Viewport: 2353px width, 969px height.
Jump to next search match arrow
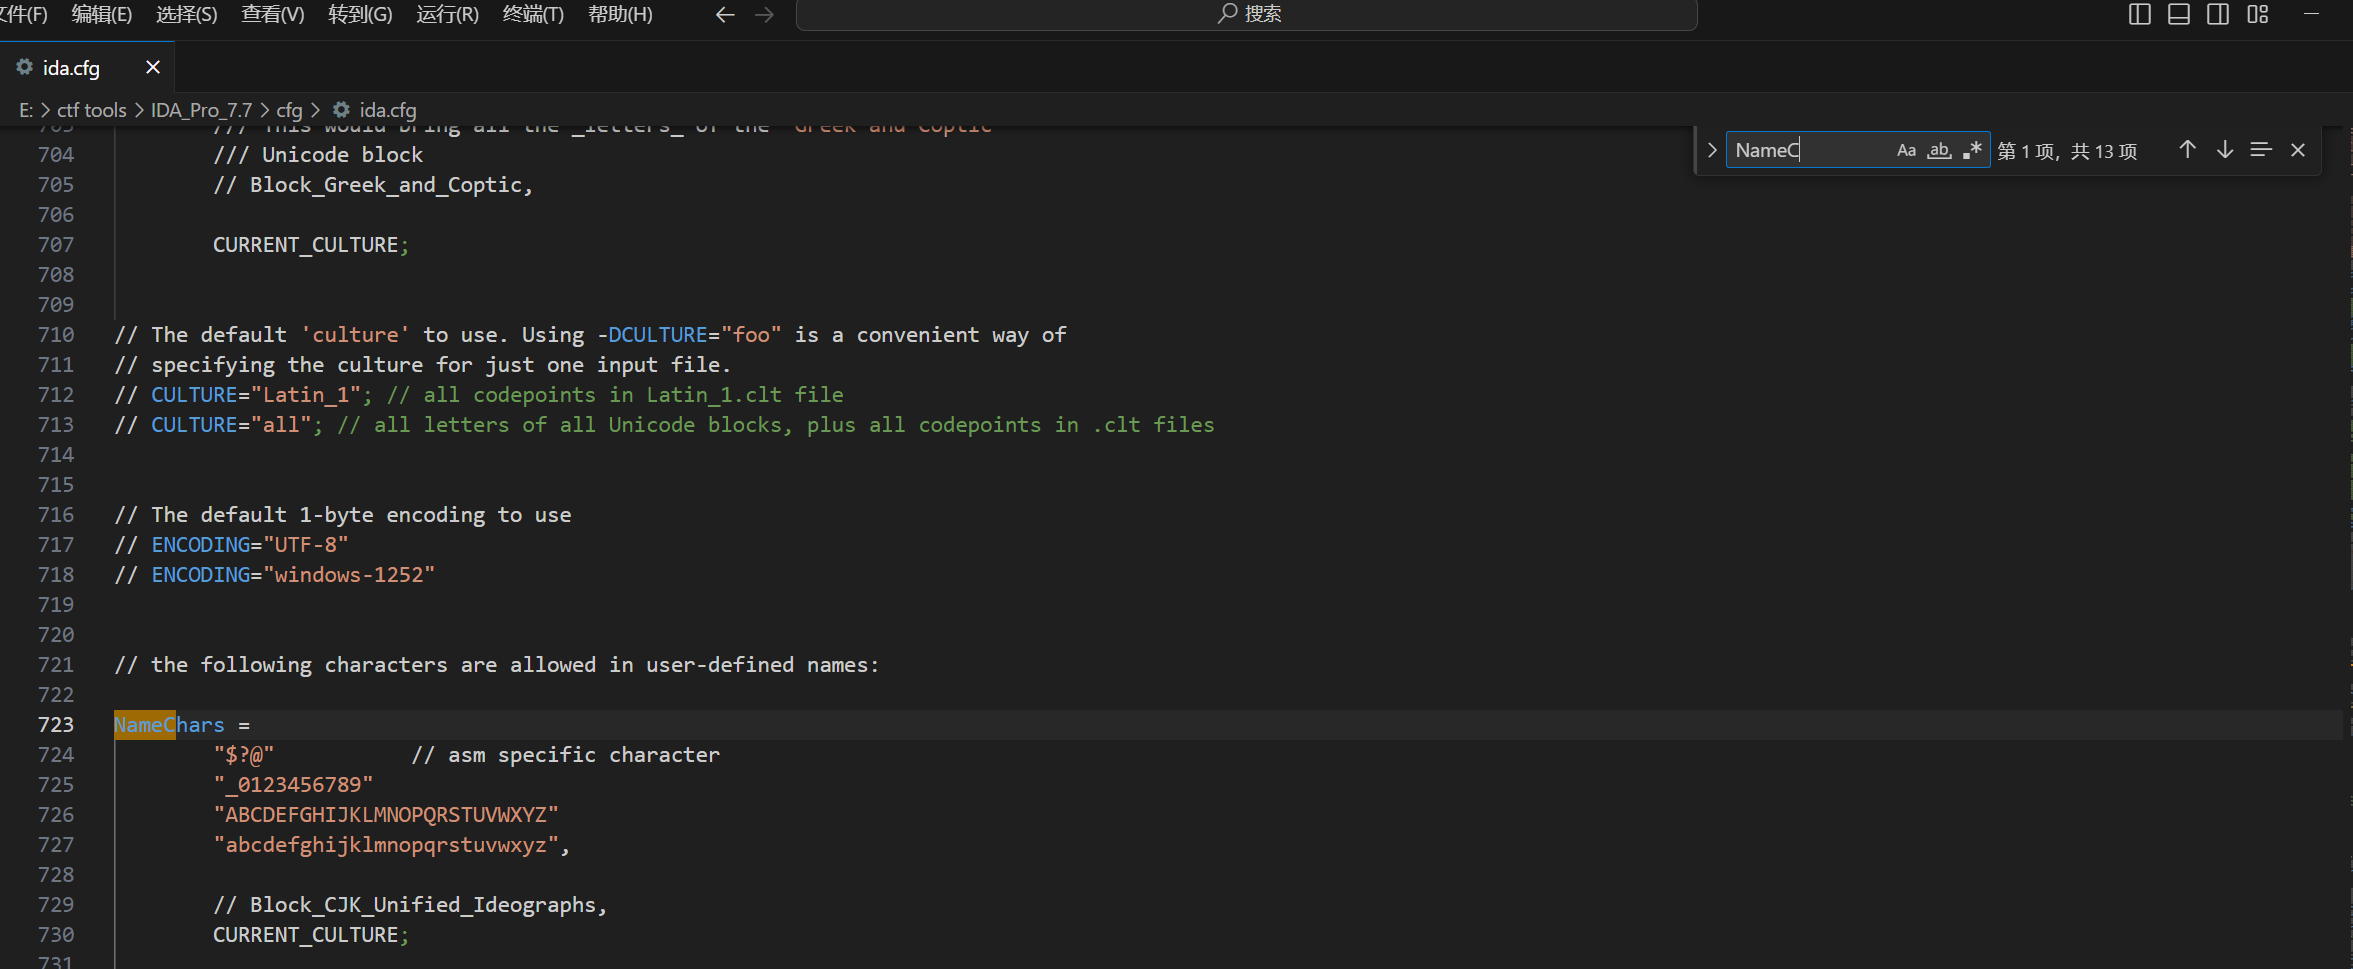[2225, 150]
